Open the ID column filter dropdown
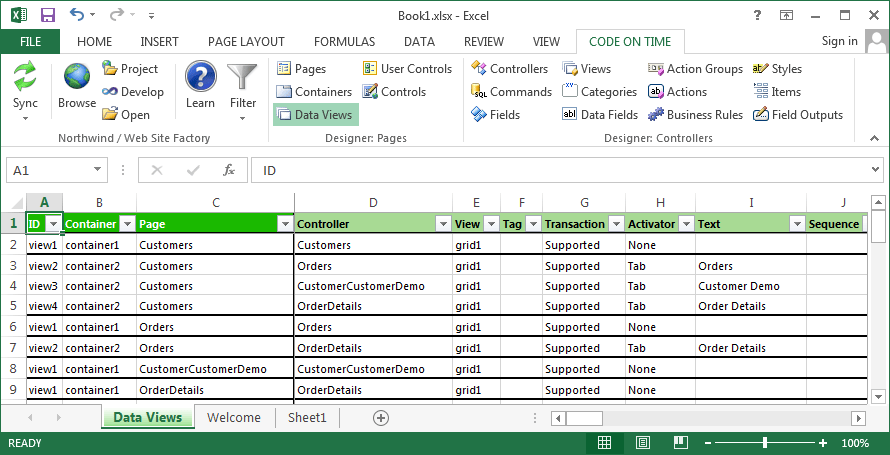Screen dimensions: 890x455 pos(53,224)
